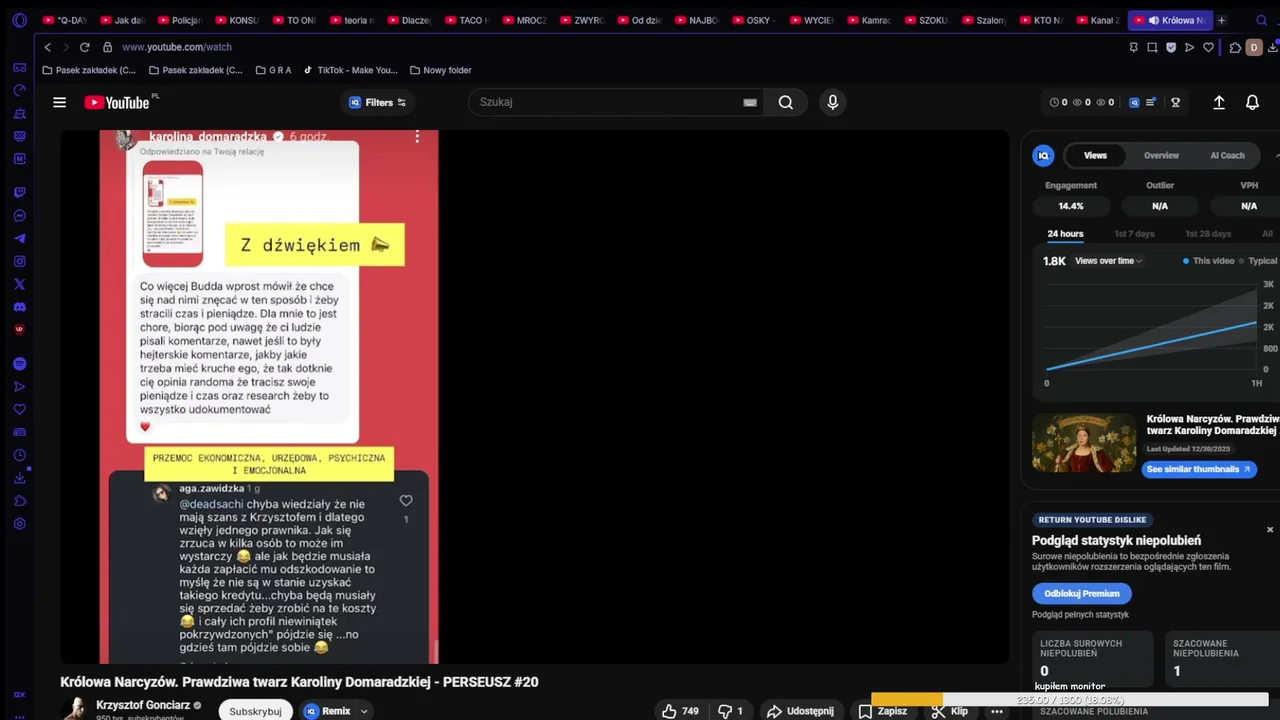Dislike the video
Viewport: 1280px width, 720px height.
point(731,711)
